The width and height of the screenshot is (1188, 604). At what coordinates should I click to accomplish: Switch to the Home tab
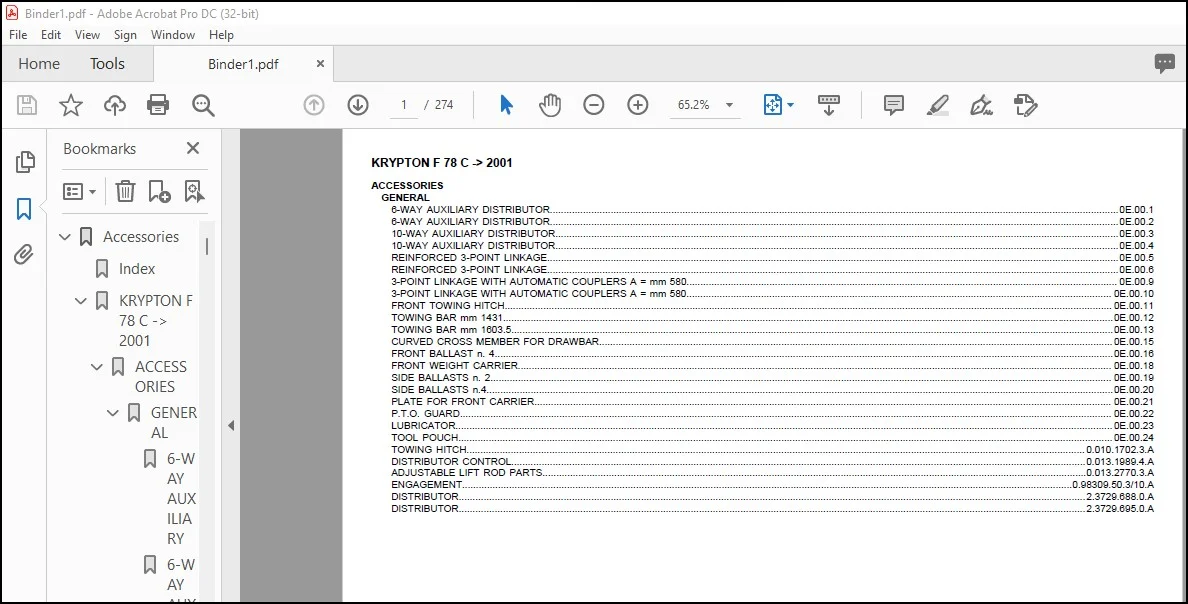click(39, 64)
